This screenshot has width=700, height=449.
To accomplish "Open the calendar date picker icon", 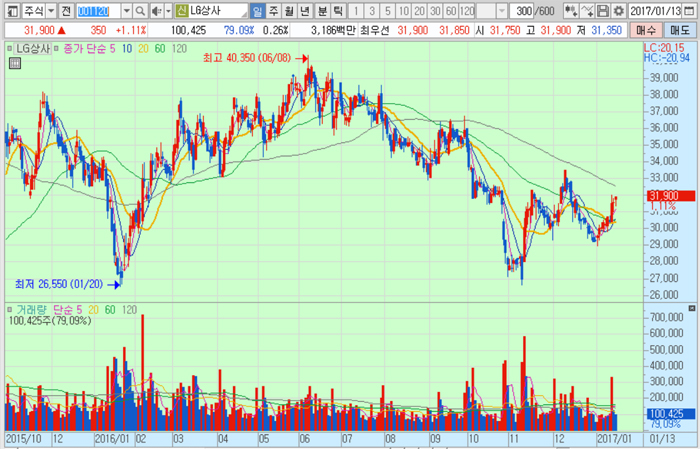I will point(690,10).
